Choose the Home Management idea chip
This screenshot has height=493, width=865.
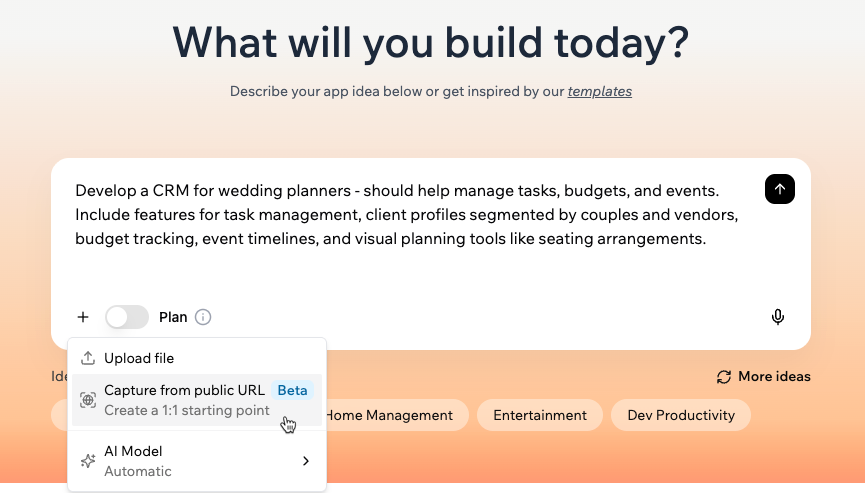(392, 415)
